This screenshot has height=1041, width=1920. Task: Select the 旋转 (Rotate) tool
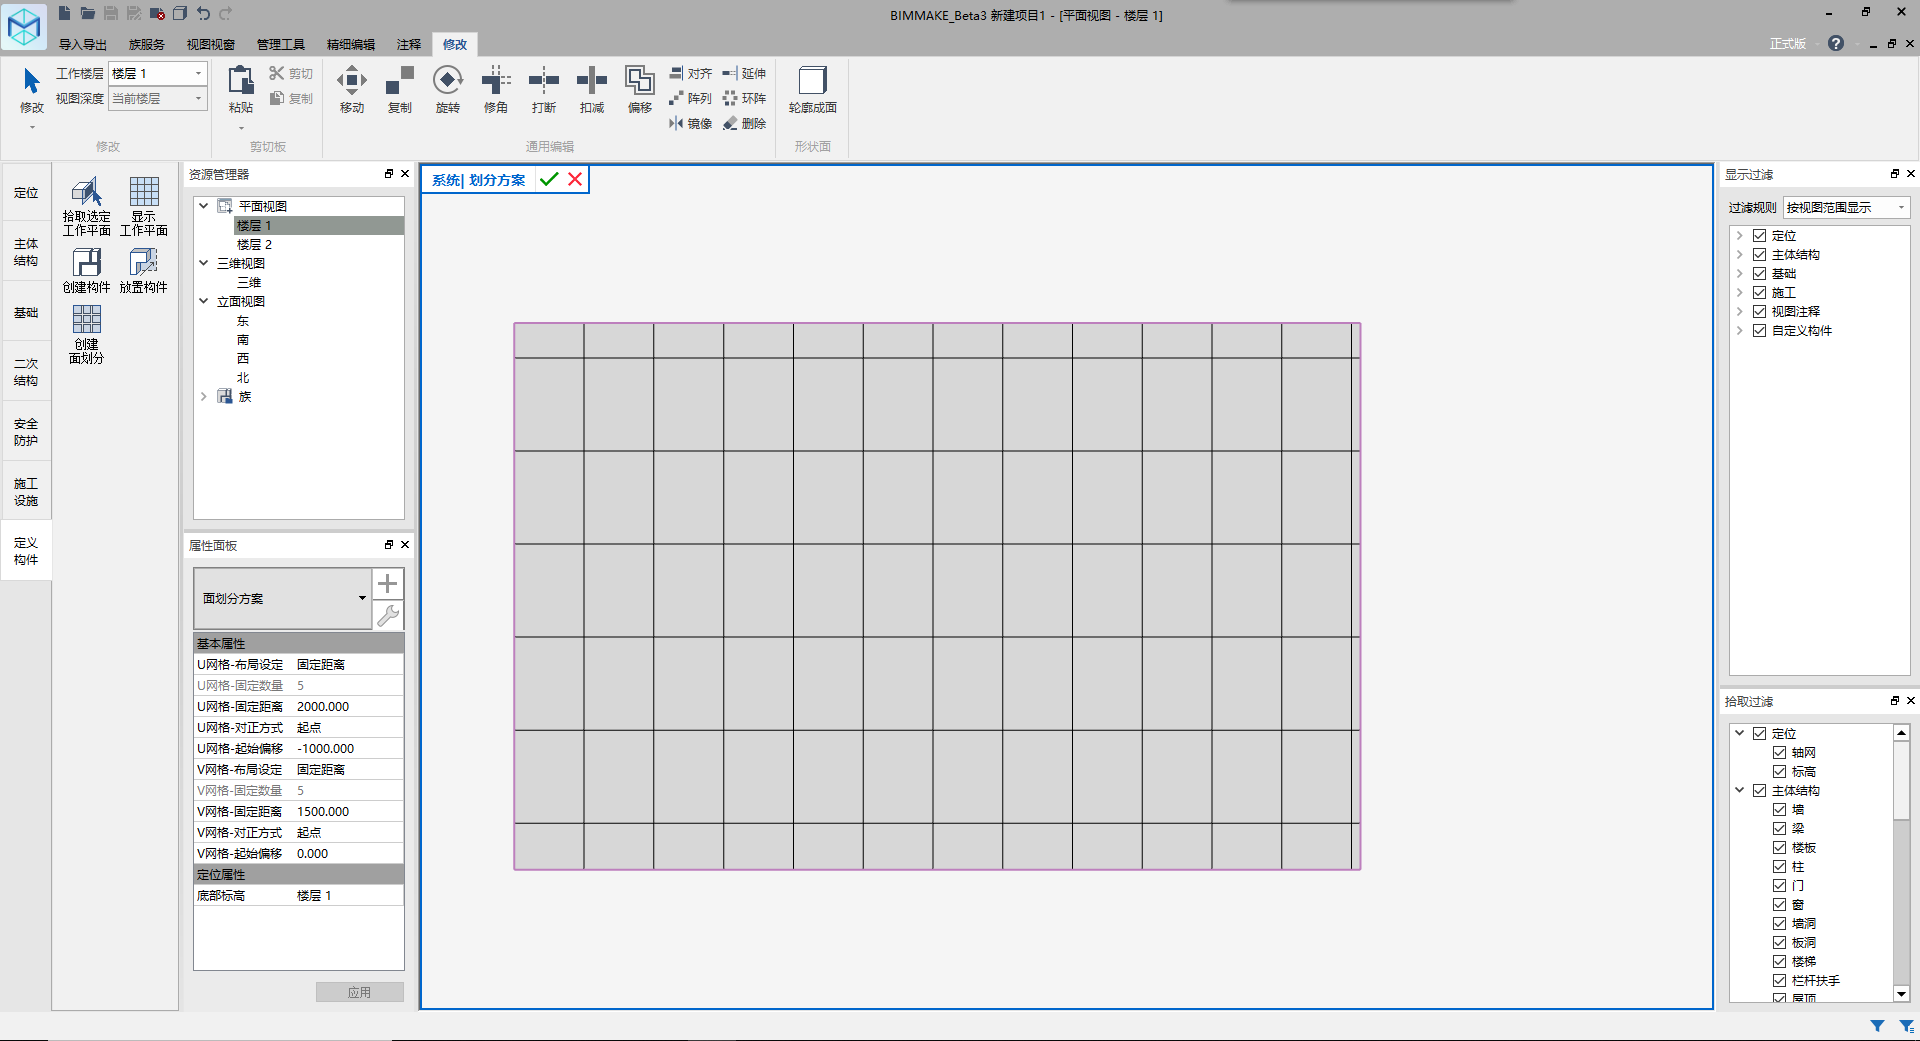[x=447, y=89]
